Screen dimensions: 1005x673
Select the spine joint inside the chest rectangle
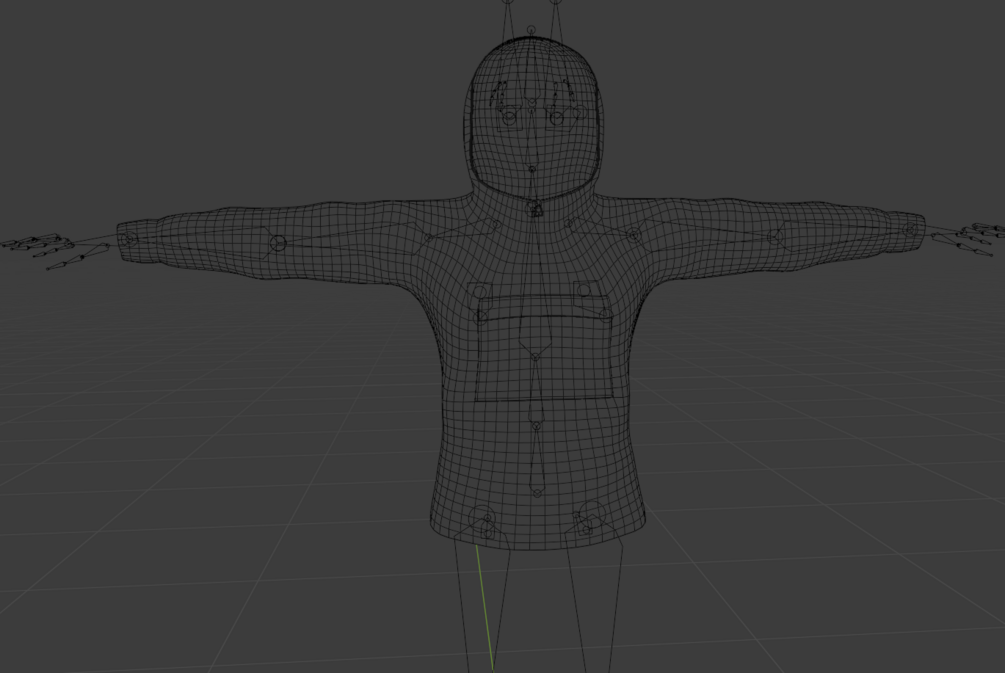(x=536, y=358)
